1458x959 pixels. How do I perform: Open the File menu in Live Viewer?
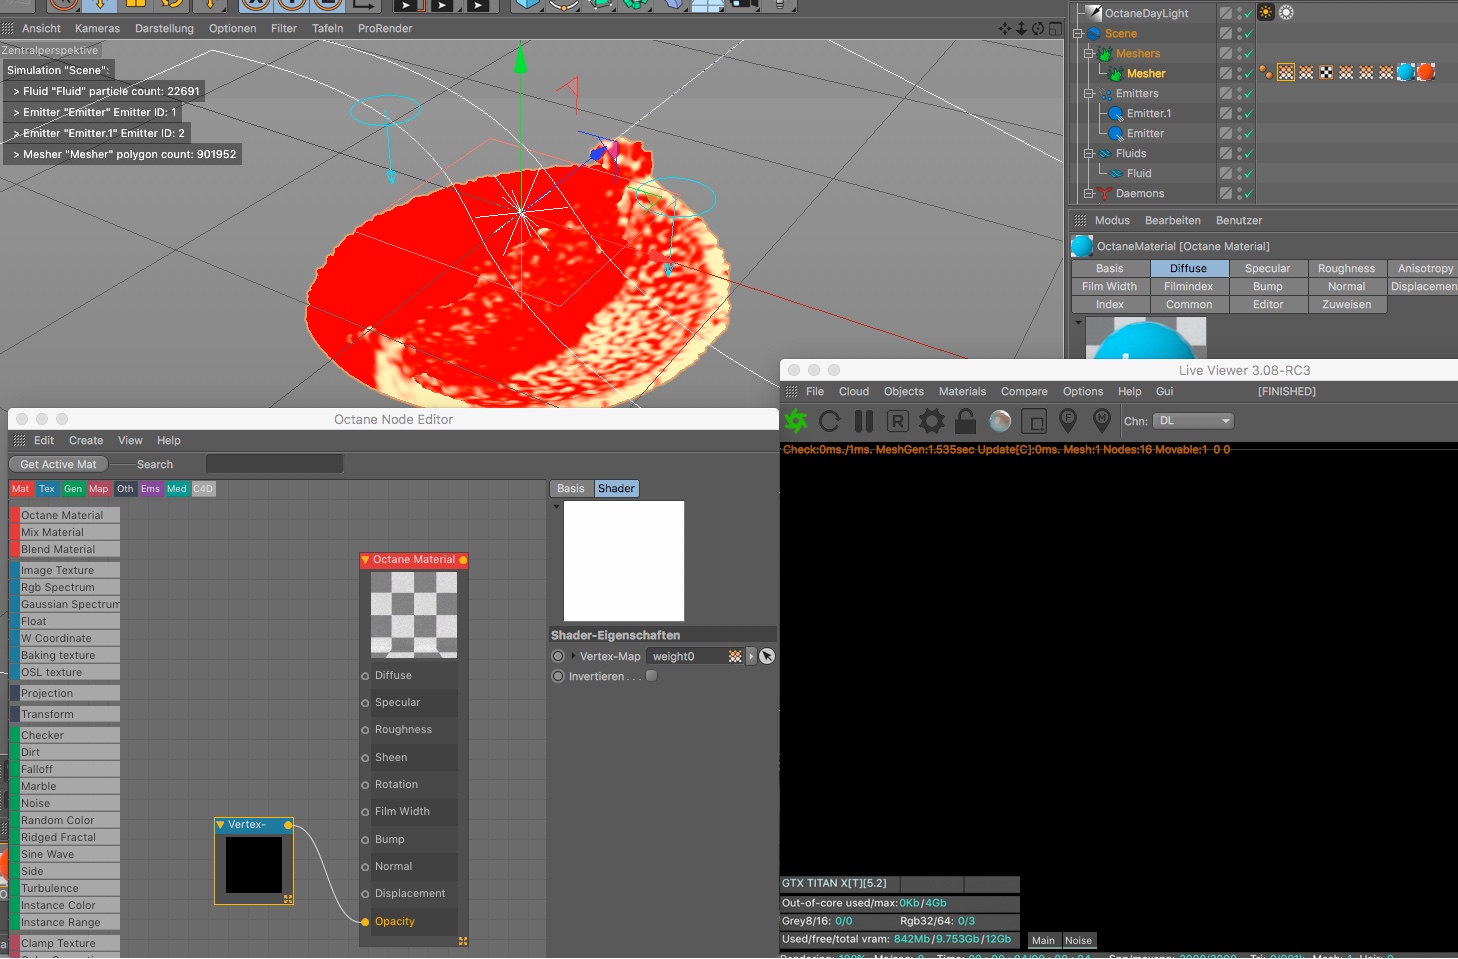pyautogui.click(x=815, y=392)
